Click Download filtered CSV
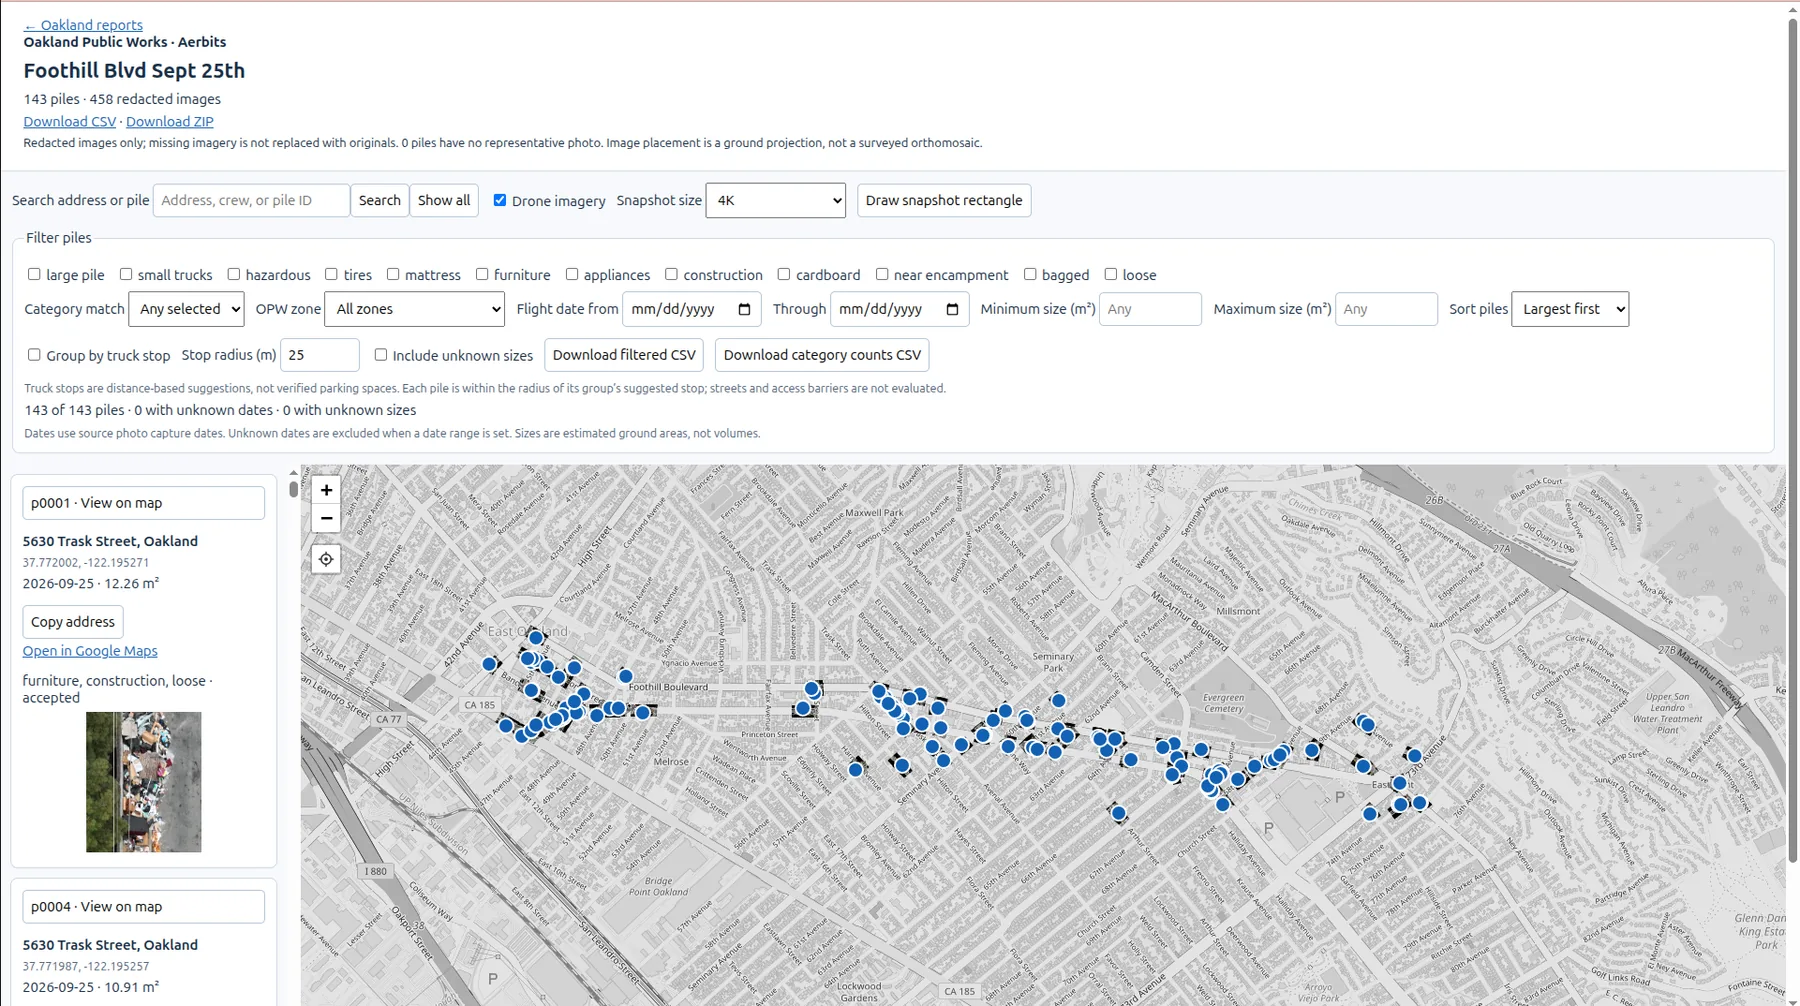Screen dimensions: 1800x1006 point(624,355)
